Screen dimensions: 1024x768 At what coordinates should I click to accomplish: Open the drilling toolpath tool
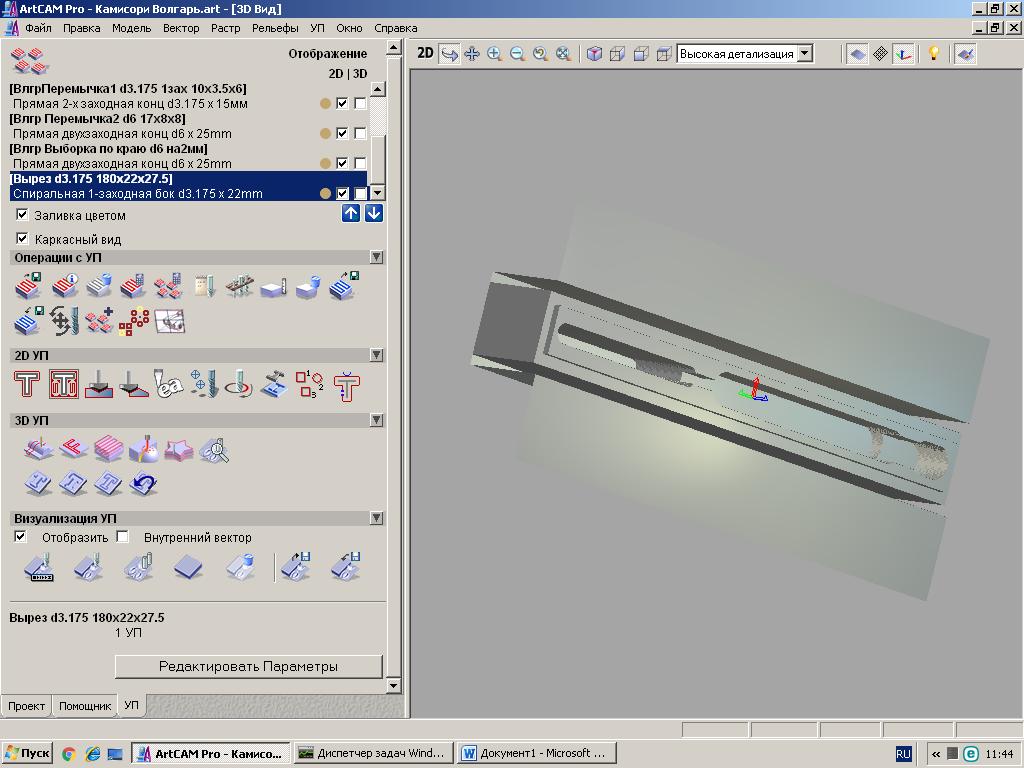[x=203, y=385]
